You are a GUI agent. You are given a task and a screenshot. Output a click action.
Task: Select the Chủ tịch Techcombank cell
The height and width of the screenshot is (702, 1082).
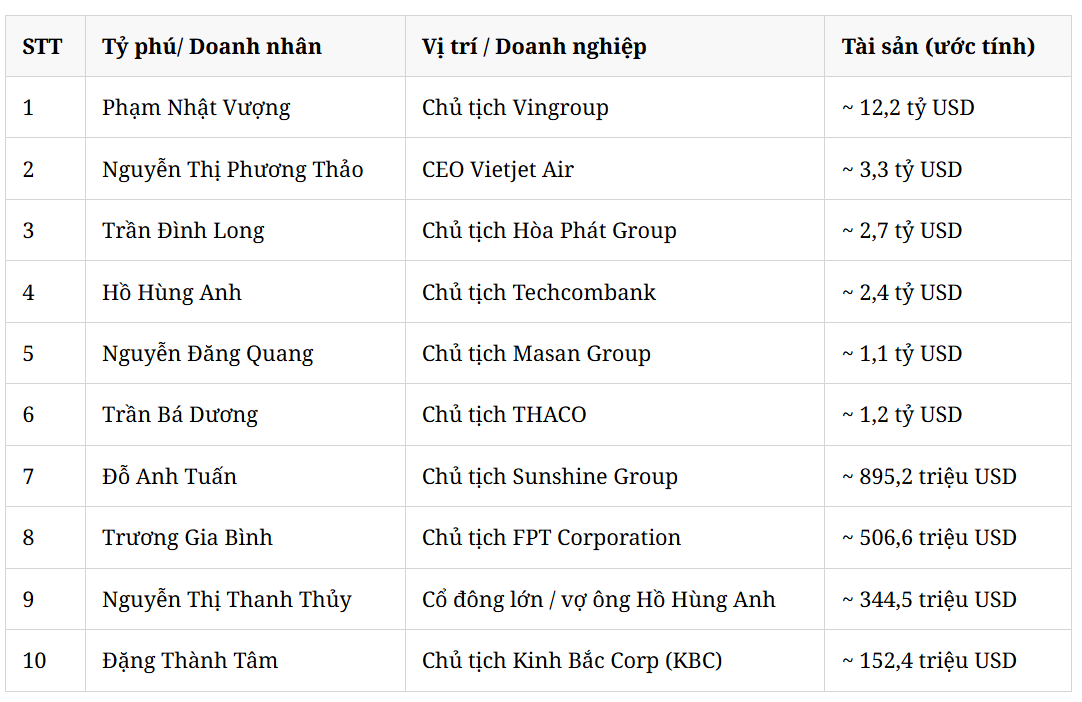coord(615,292)
